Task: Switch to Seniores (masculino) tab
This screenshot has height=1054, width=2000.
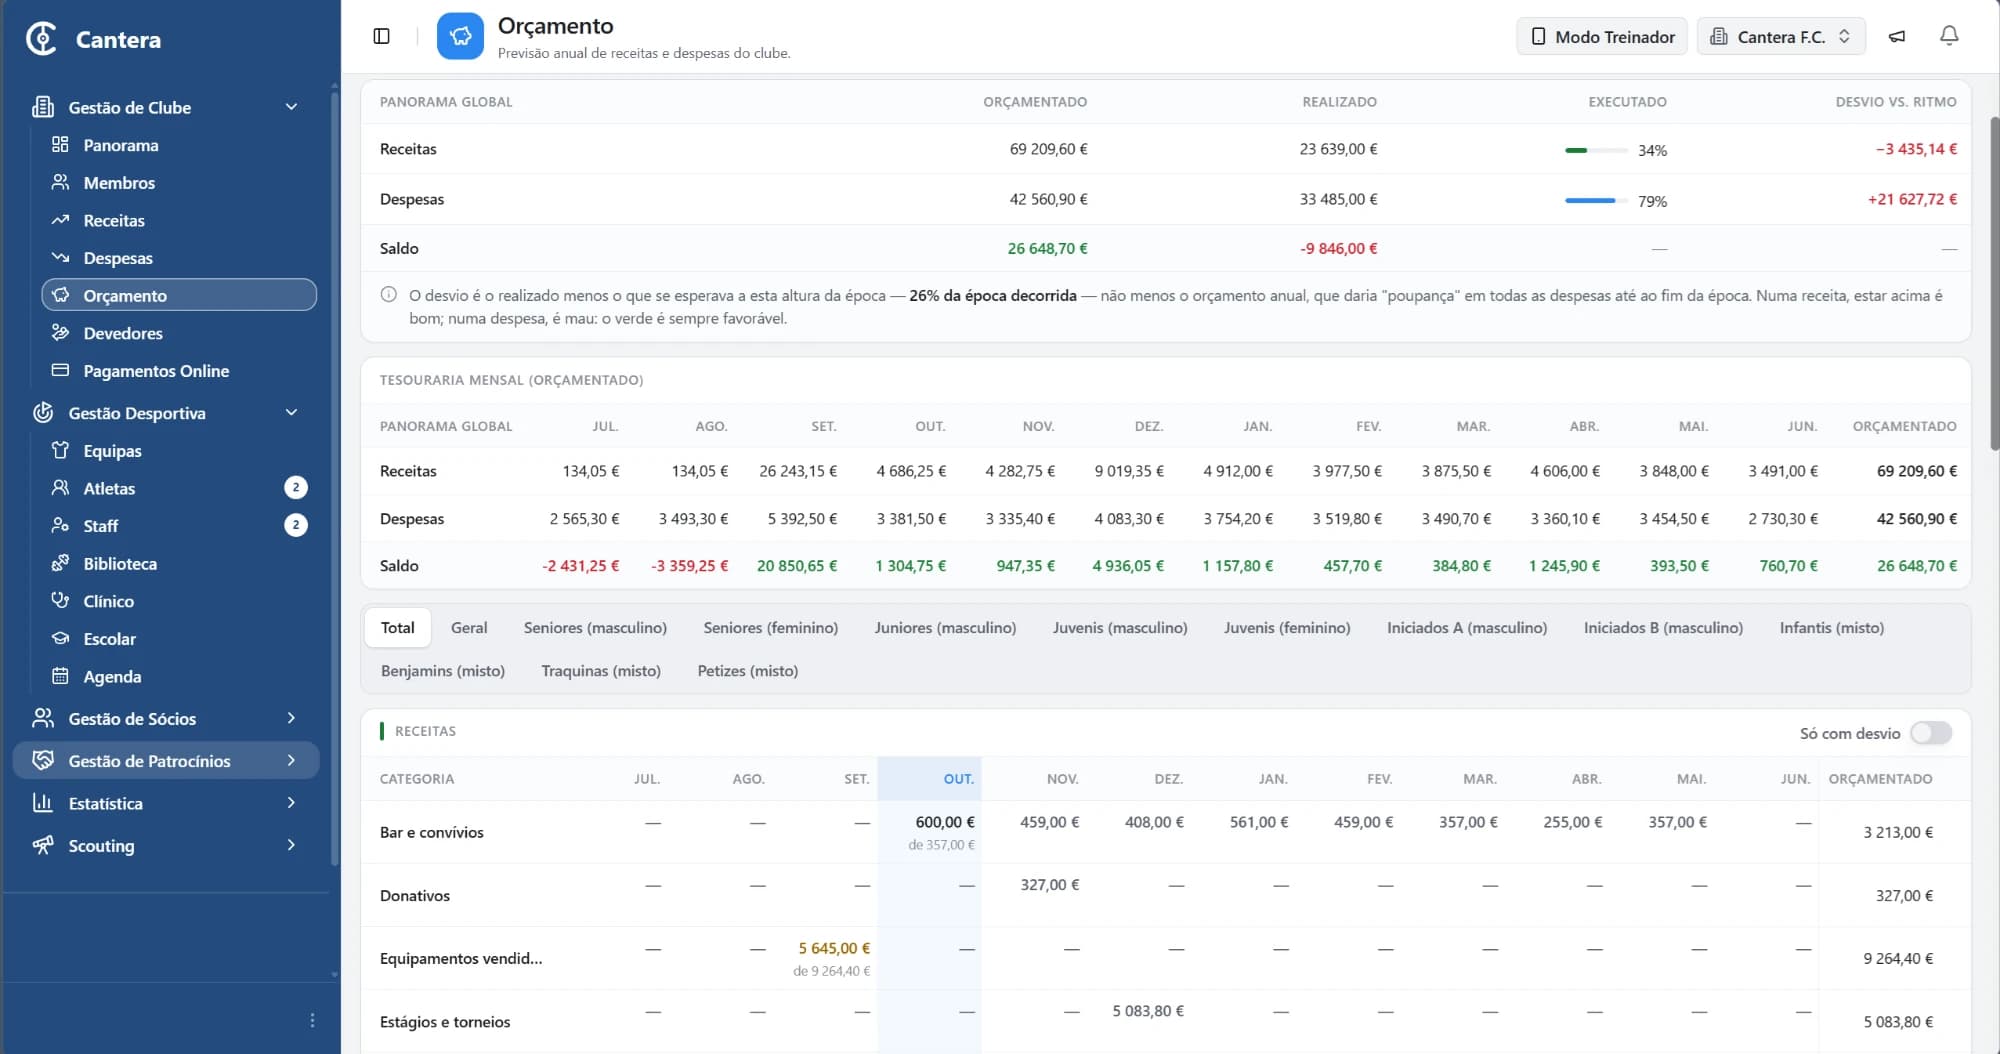Action: 595,628
